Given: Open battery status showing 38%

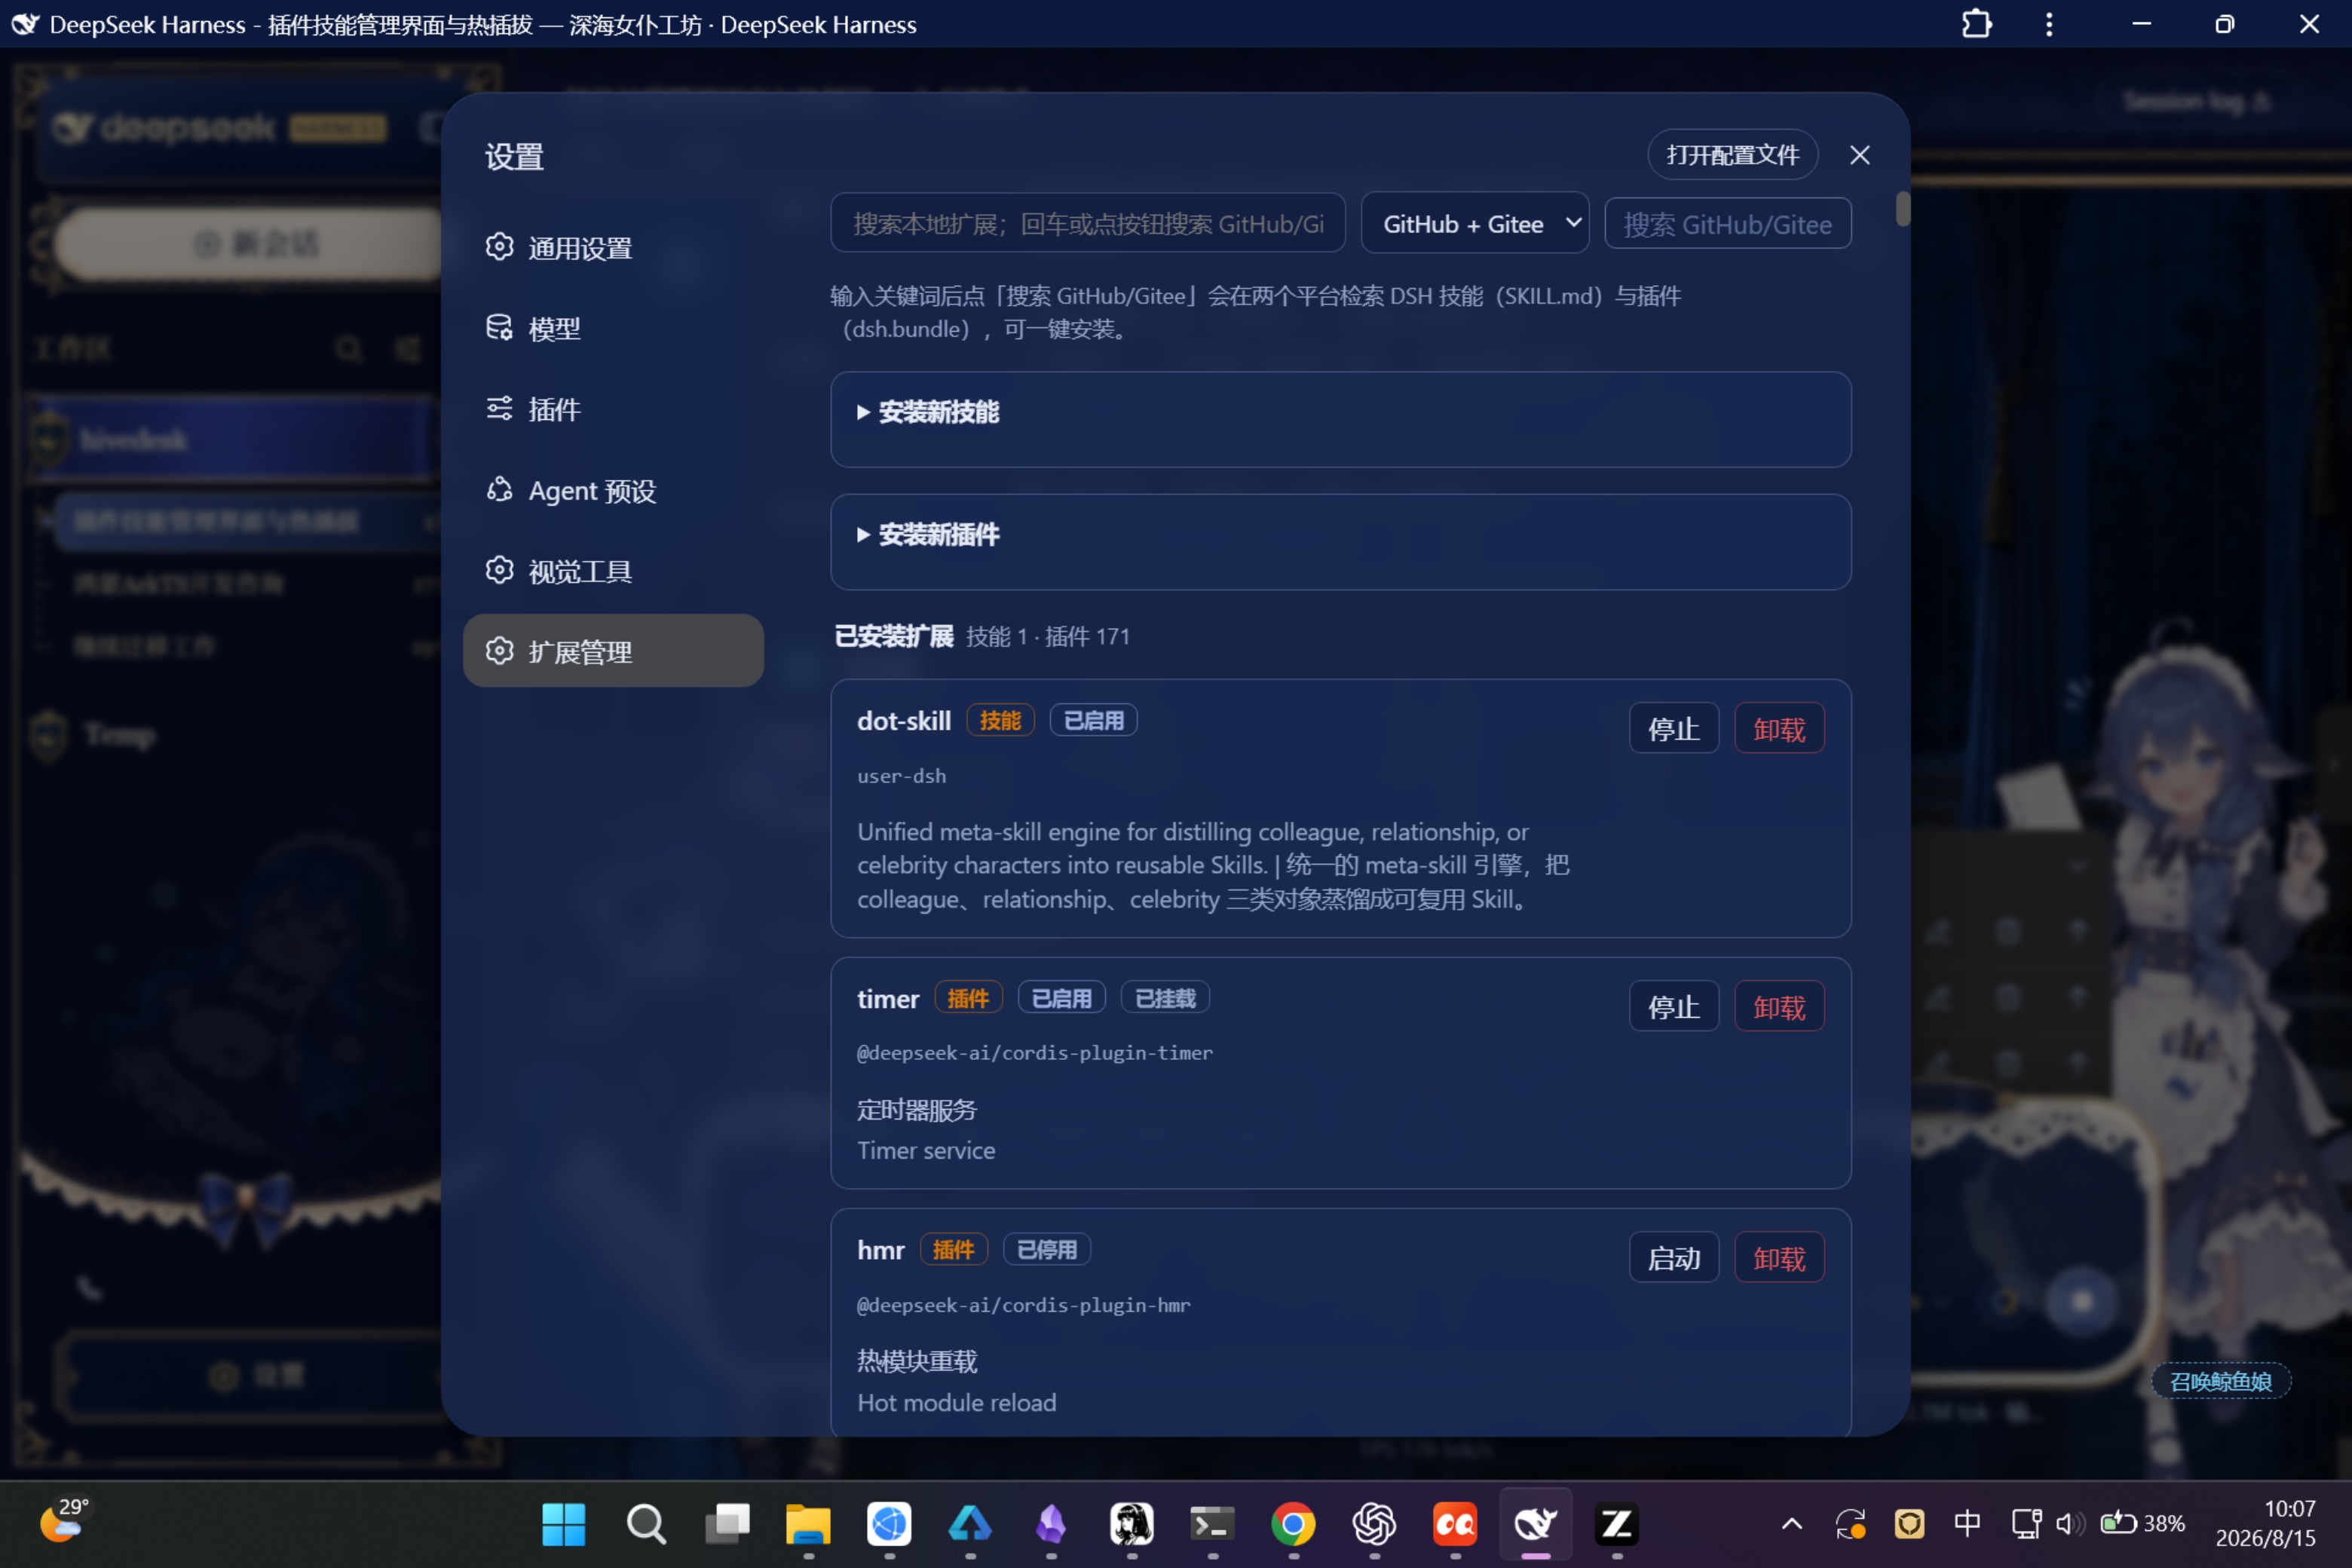Looking at the screenshot, I should [2142, 1524].
